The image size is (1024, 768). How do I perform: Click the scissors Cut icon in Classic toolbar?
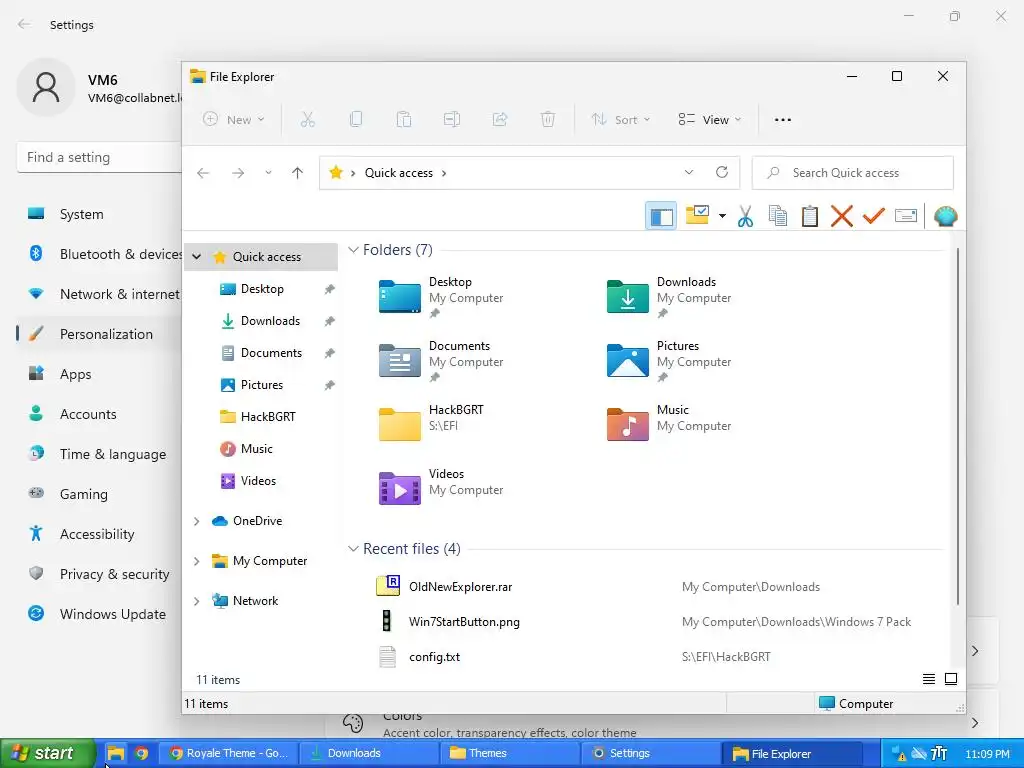click(745, 216)
